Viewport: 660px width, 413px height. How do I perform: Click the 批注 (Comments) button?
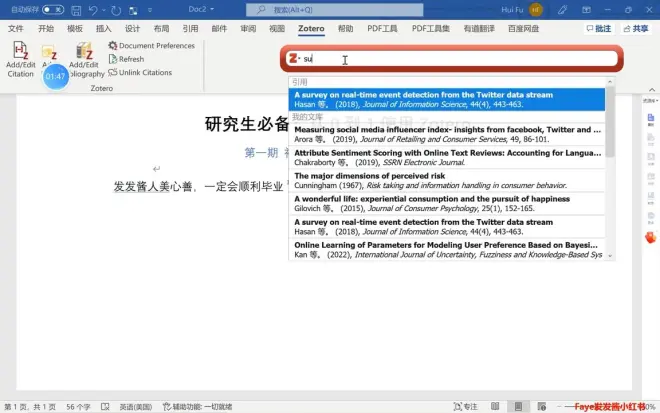coord(599,29)
